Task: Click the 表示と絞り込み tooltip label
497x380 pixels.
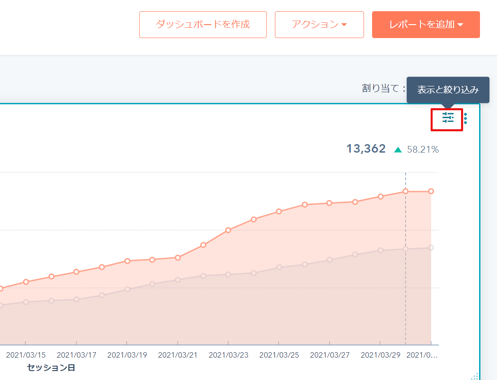Action: point(448,90)
